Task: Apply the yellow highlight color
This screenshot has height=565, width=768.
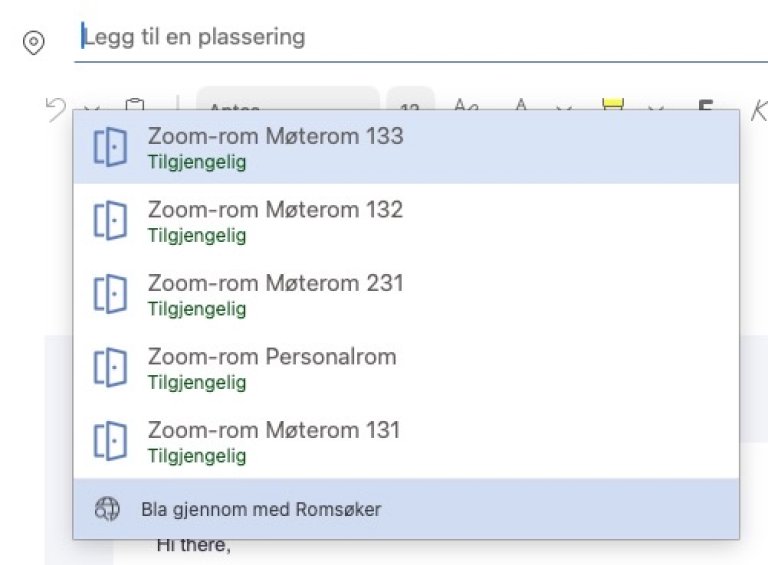Action: point(612,105)
